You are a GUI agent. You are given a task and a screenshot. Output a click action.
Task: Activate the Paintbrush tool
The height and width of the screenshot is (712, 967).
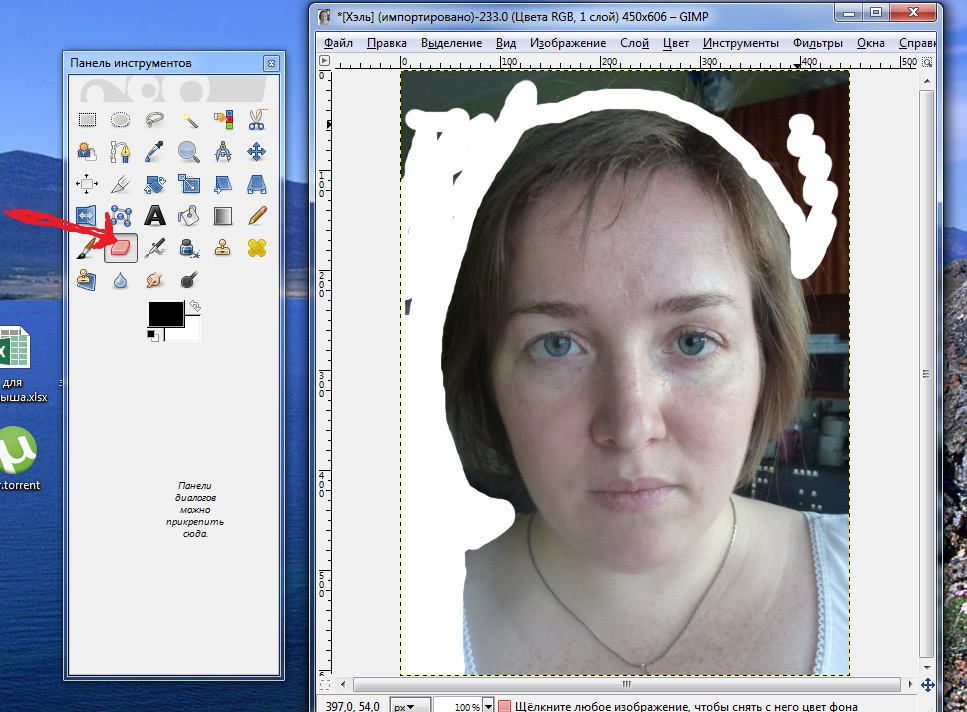87,248
